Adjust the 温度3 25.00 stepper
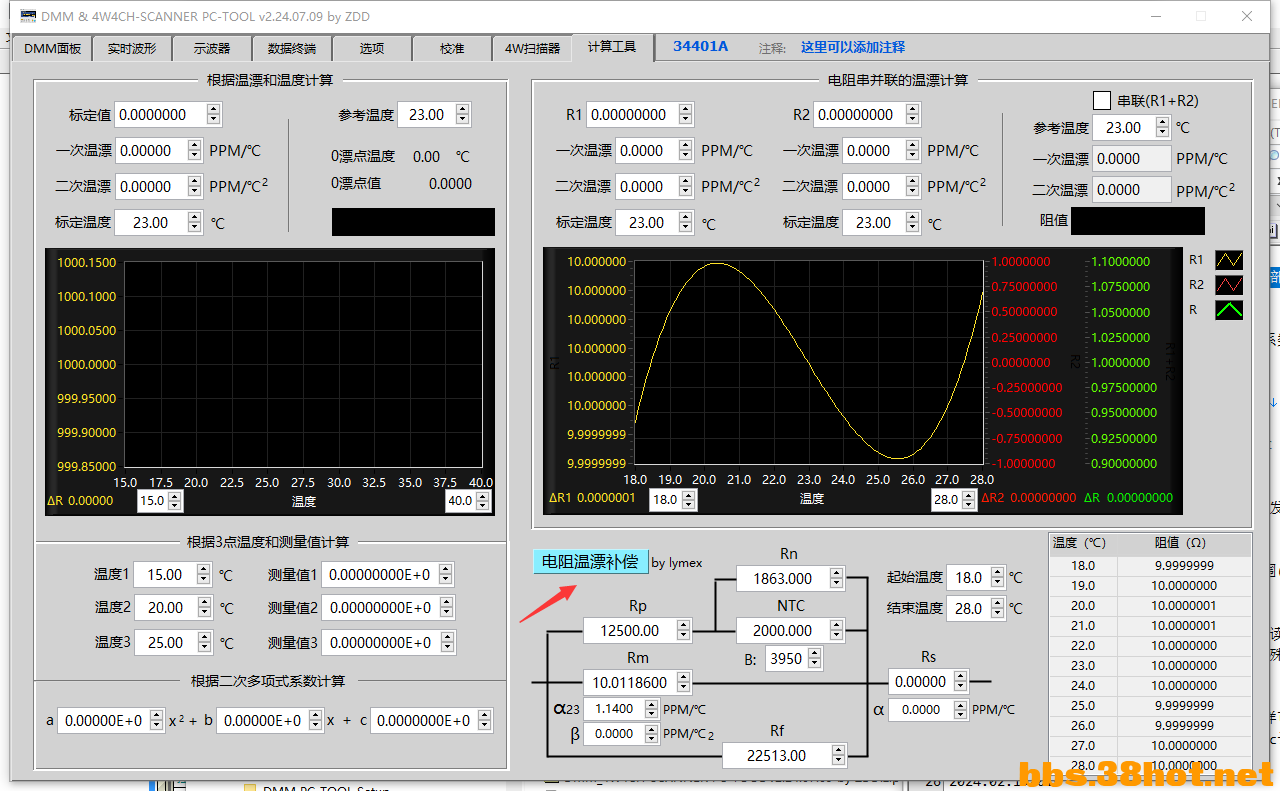 coord(204,643)
